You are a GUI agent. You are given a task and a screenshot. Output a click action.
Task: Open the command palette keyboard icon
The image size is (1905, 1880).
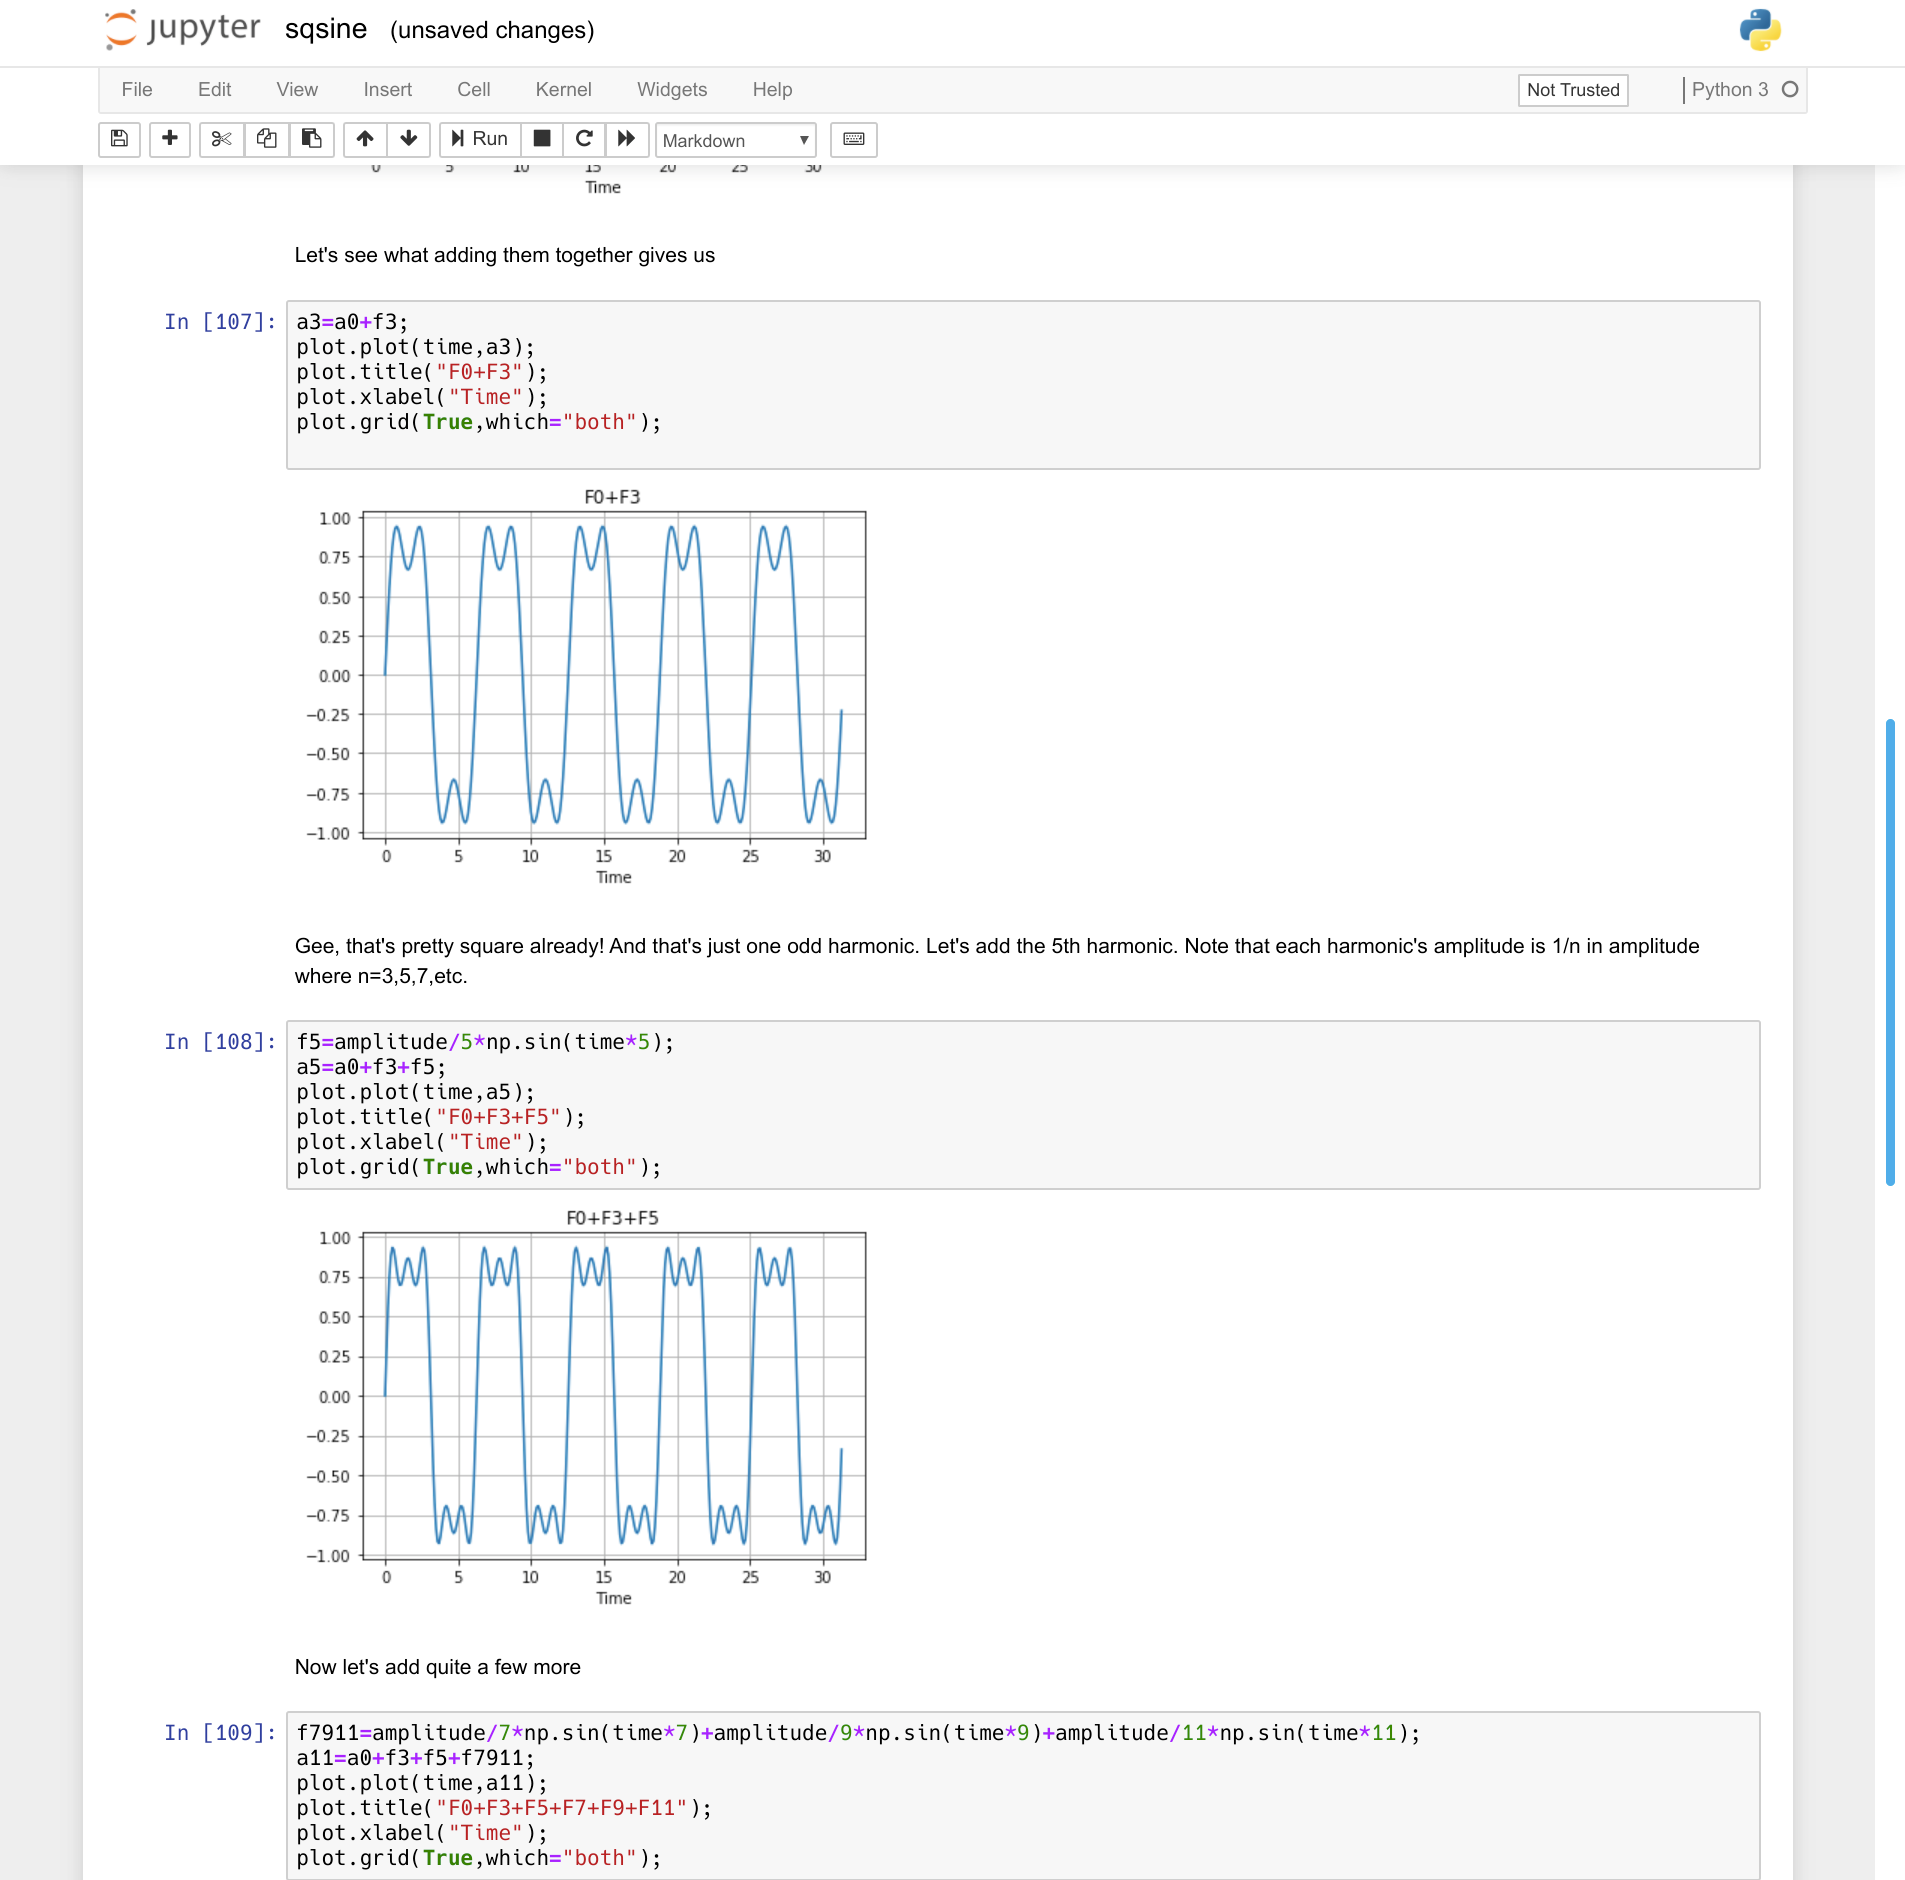(x=854, y=139)
